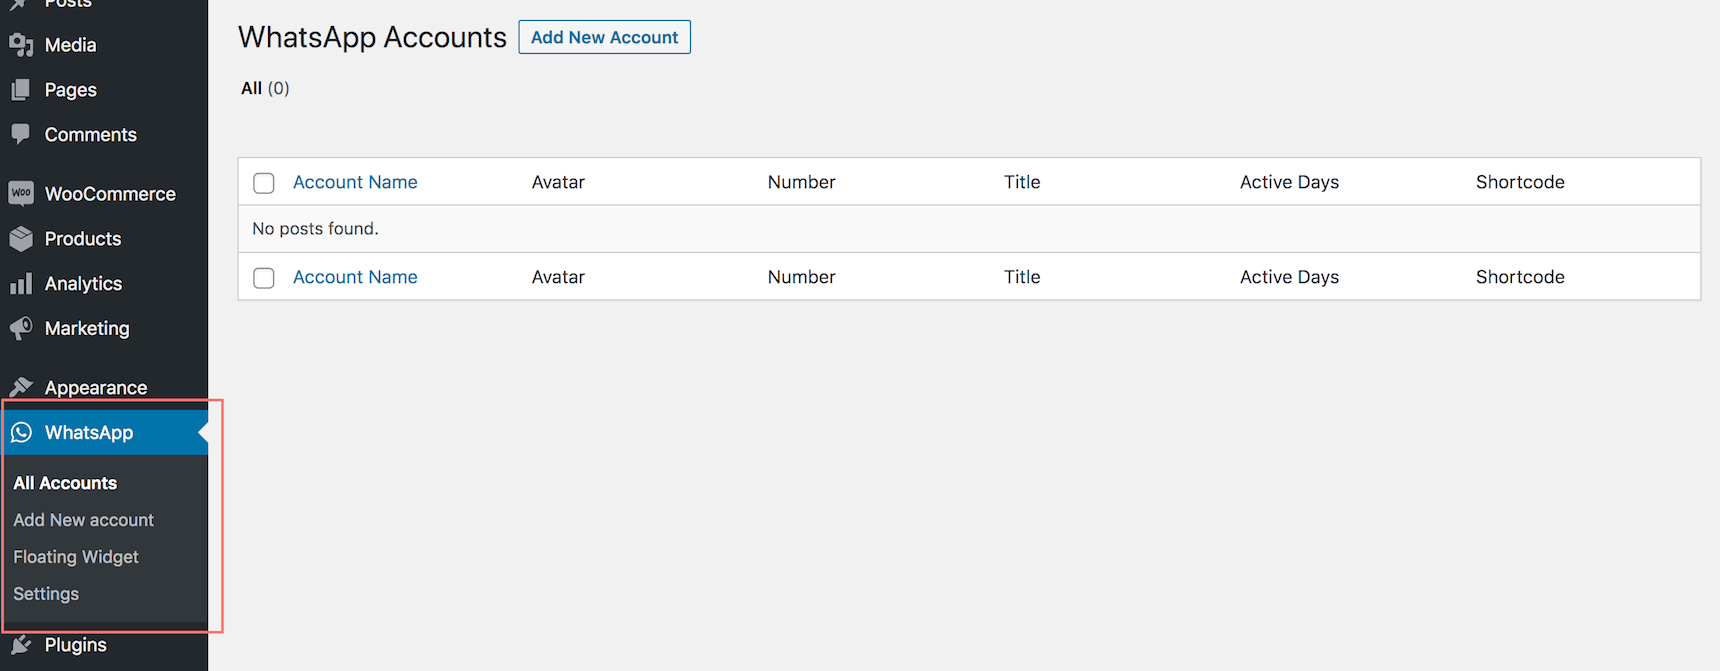Click the Products box icon
Image resolution: width=1720 pixels, height=671 pixels.
point(21,239)
